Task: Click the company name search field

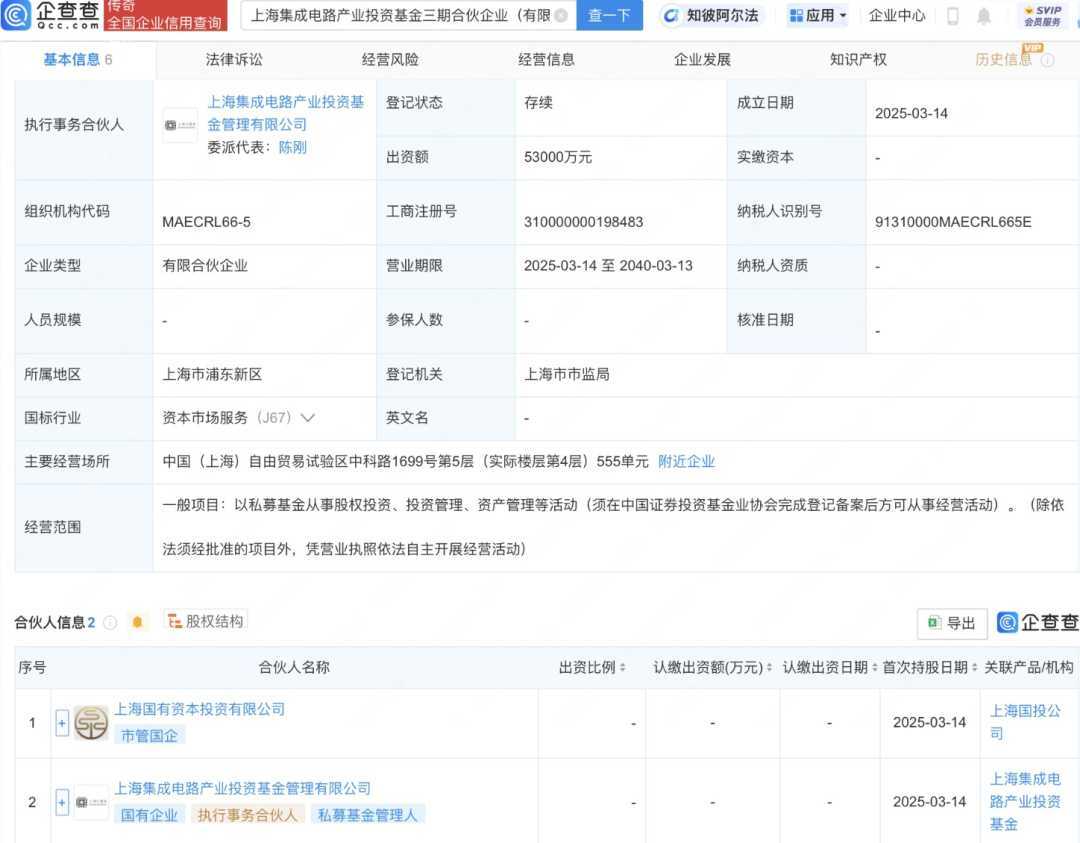Action: click(x=398, y=16)
